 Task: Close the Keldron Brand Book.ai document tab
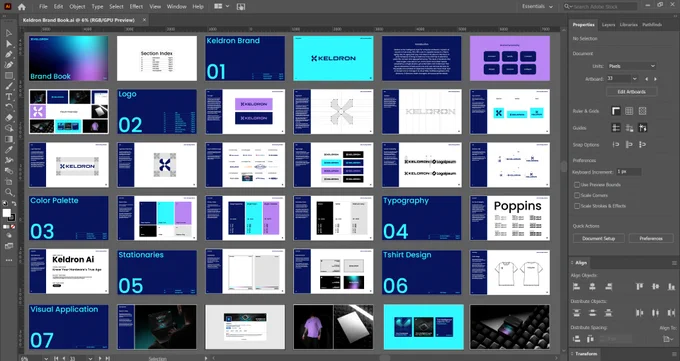click(x=144, y=20)
